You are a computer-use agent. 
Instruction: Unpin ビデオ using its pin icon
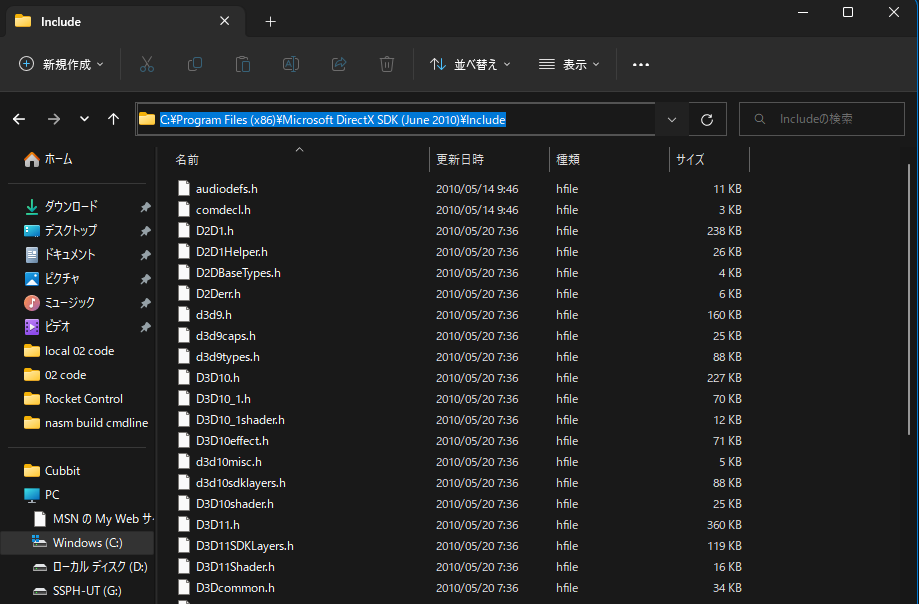tap(145, 327)
